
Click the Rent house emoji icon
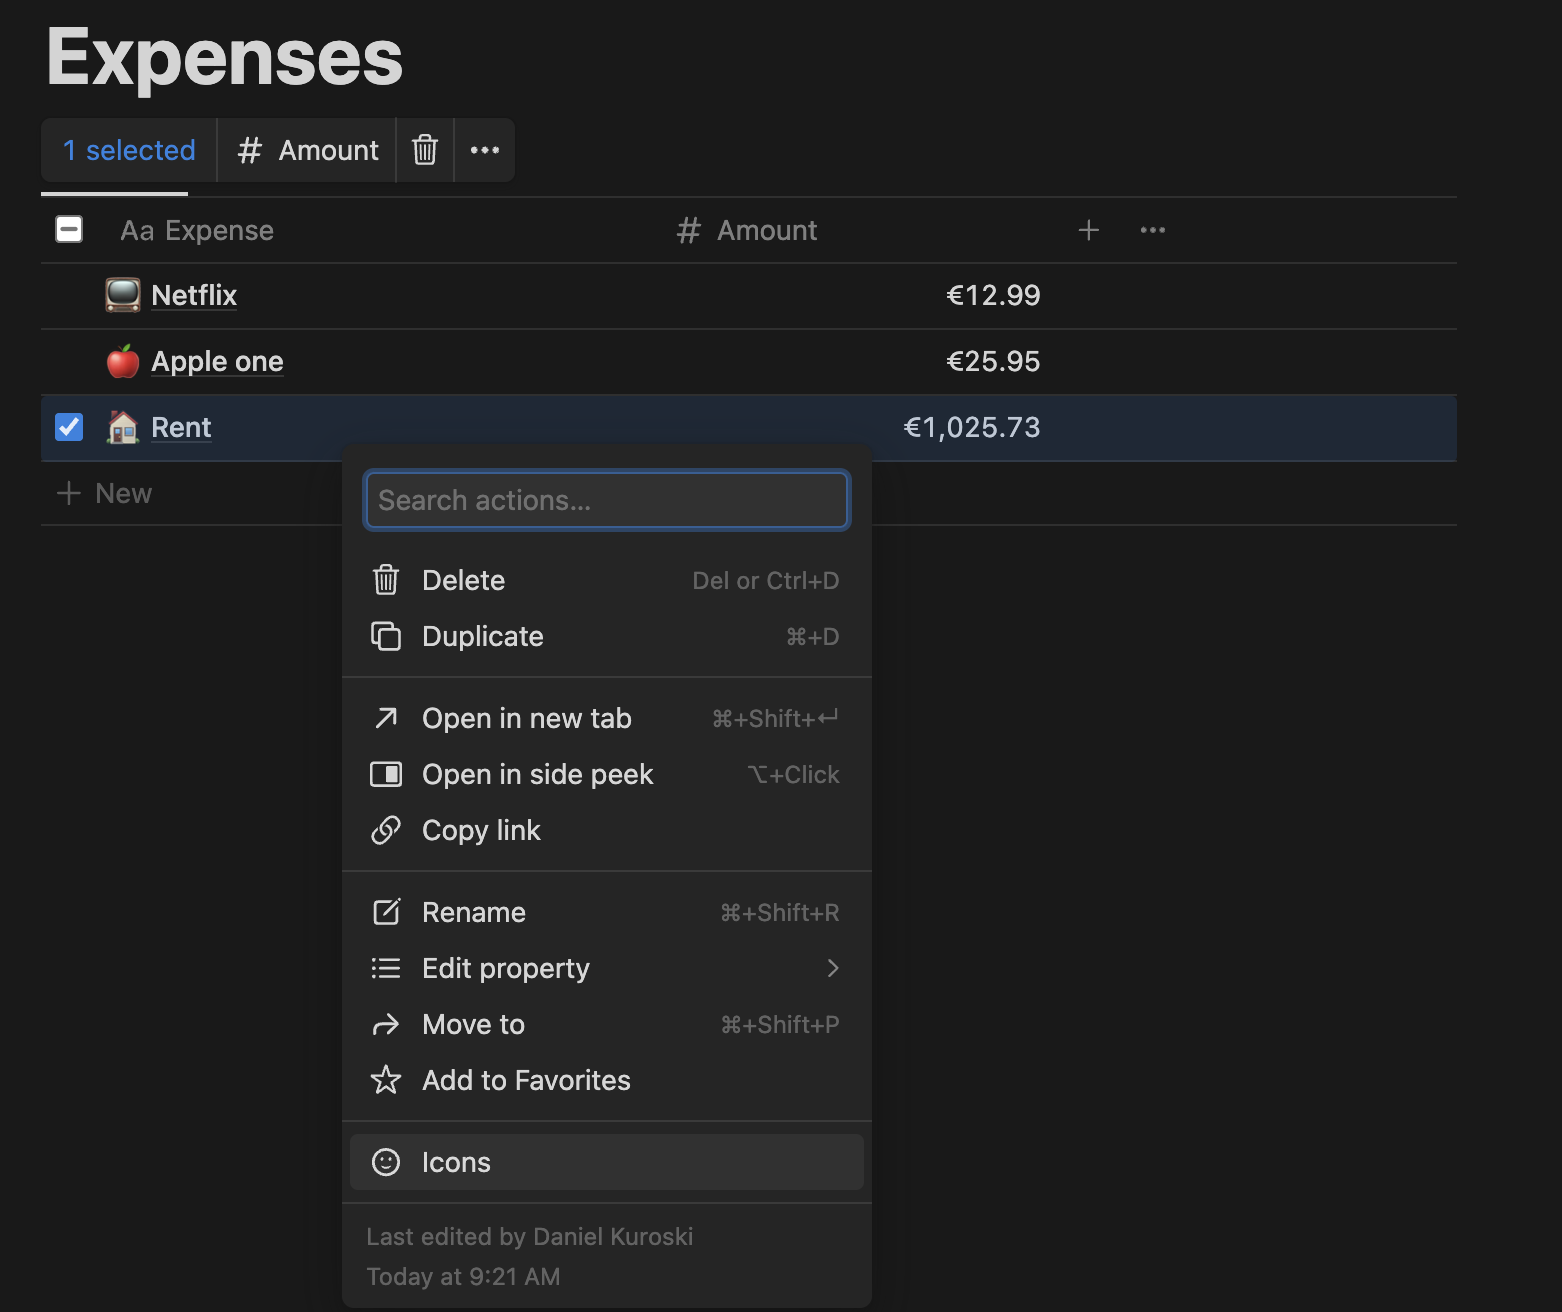tap(123, 427)
